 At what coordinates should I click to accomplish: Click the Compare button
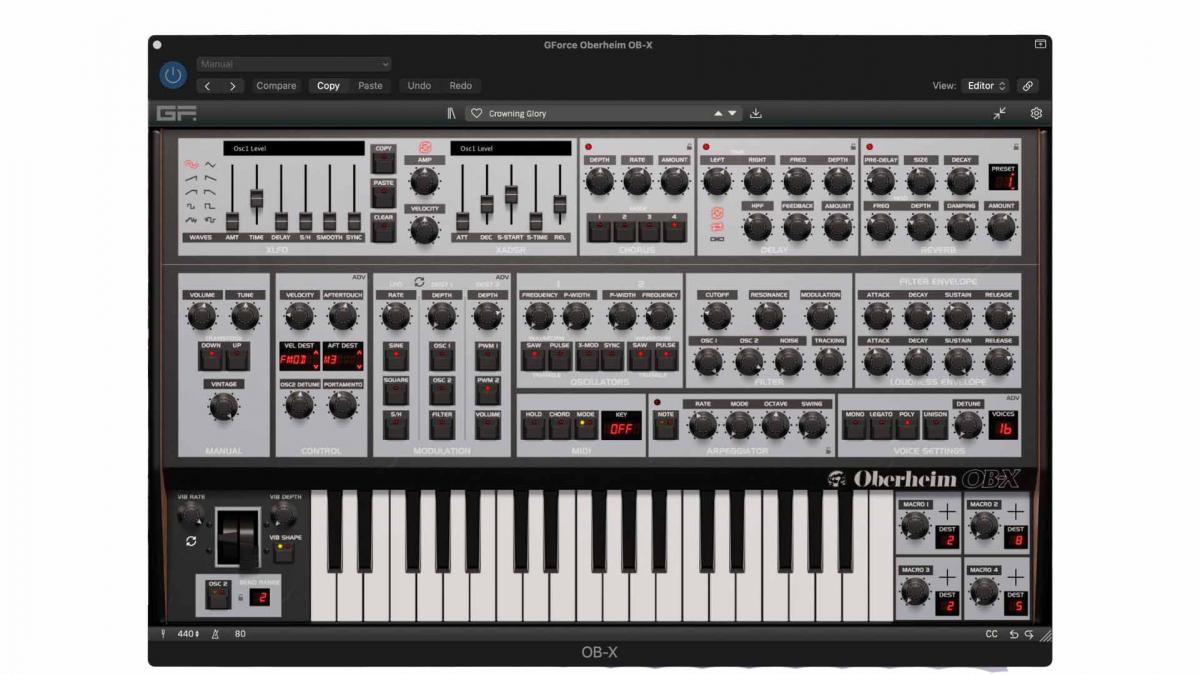(x=276, y=86)
